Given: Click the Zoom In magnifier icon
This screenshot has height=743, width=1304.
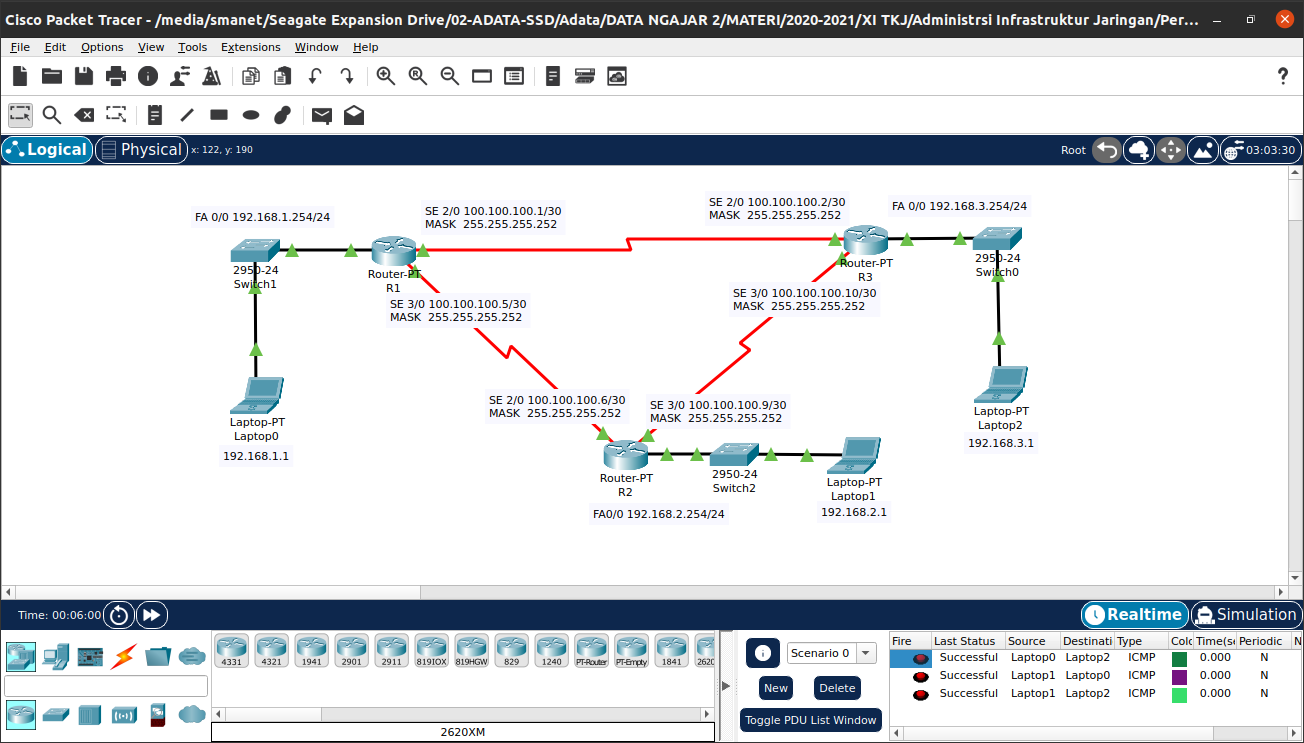Looking at the screenshot, I should [386, 76].
